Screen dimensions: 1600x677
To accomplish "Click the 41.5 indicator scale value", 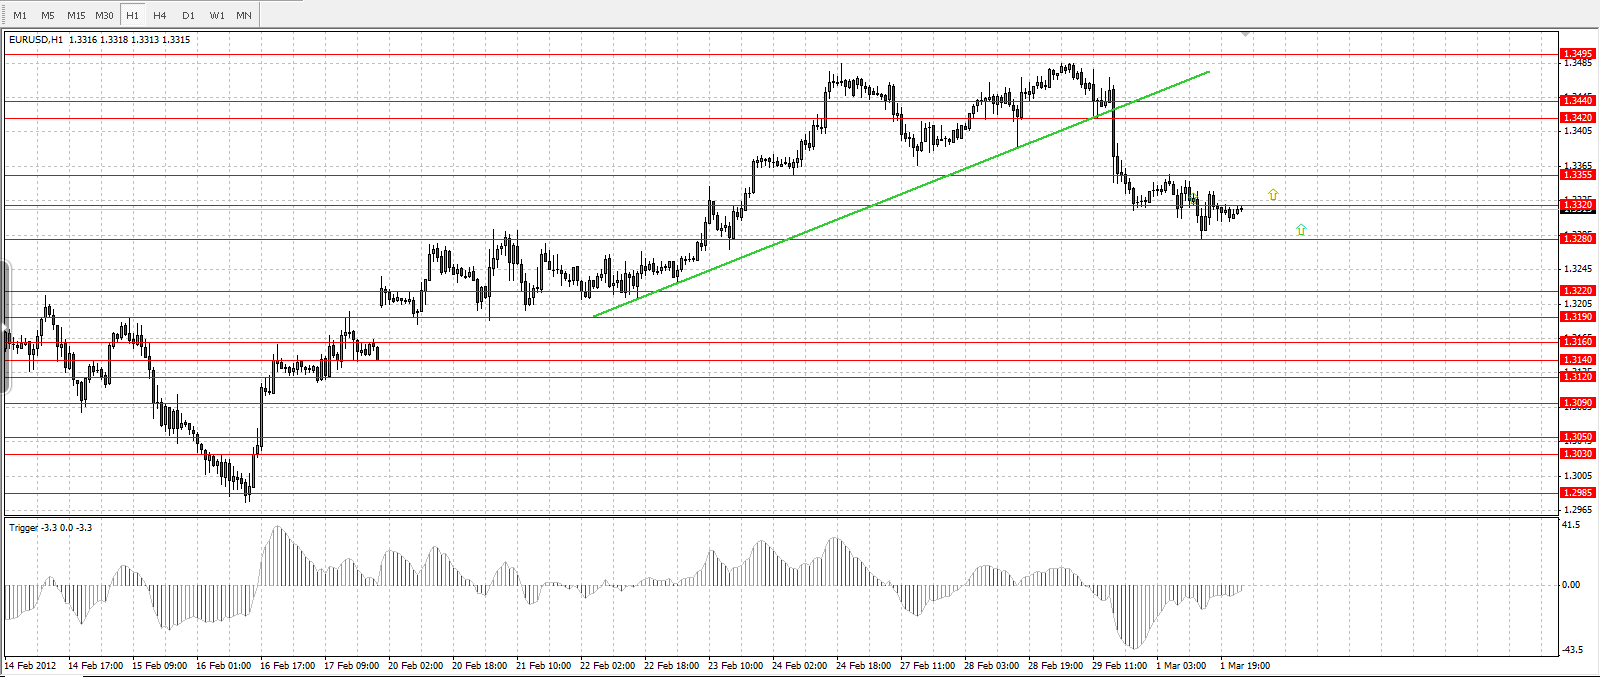I will [x=1572, y=525].
